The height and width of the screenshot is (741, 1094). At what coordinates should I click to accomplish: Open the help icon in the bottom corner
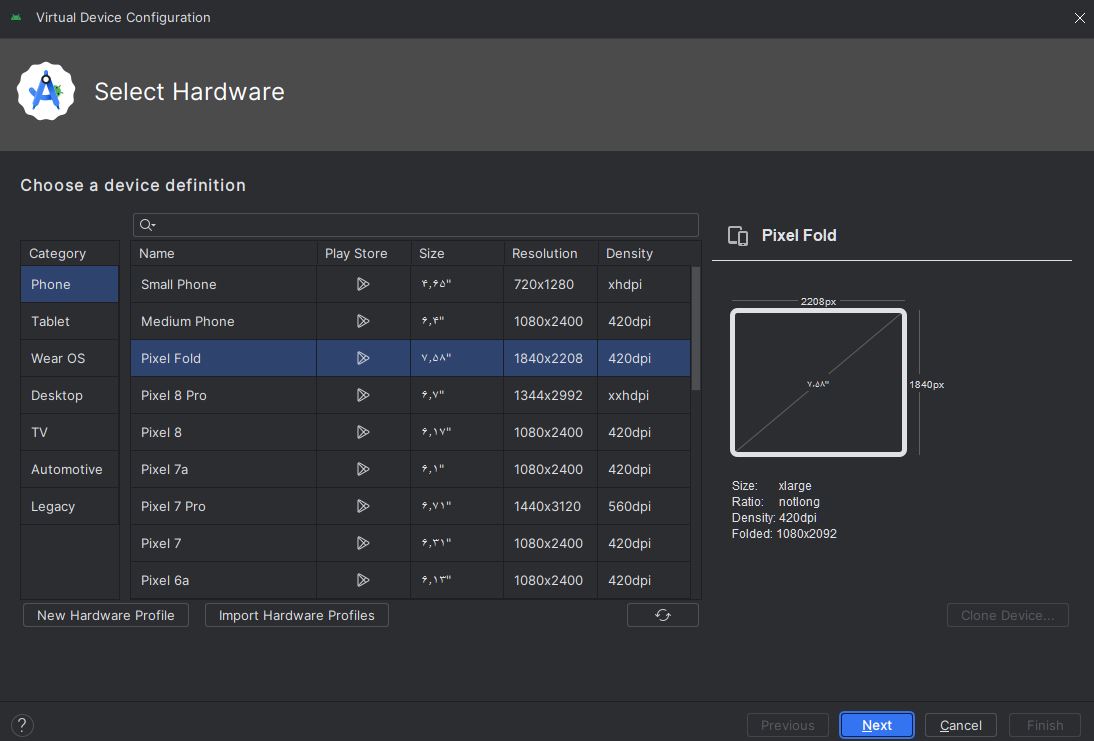(21, 724)
